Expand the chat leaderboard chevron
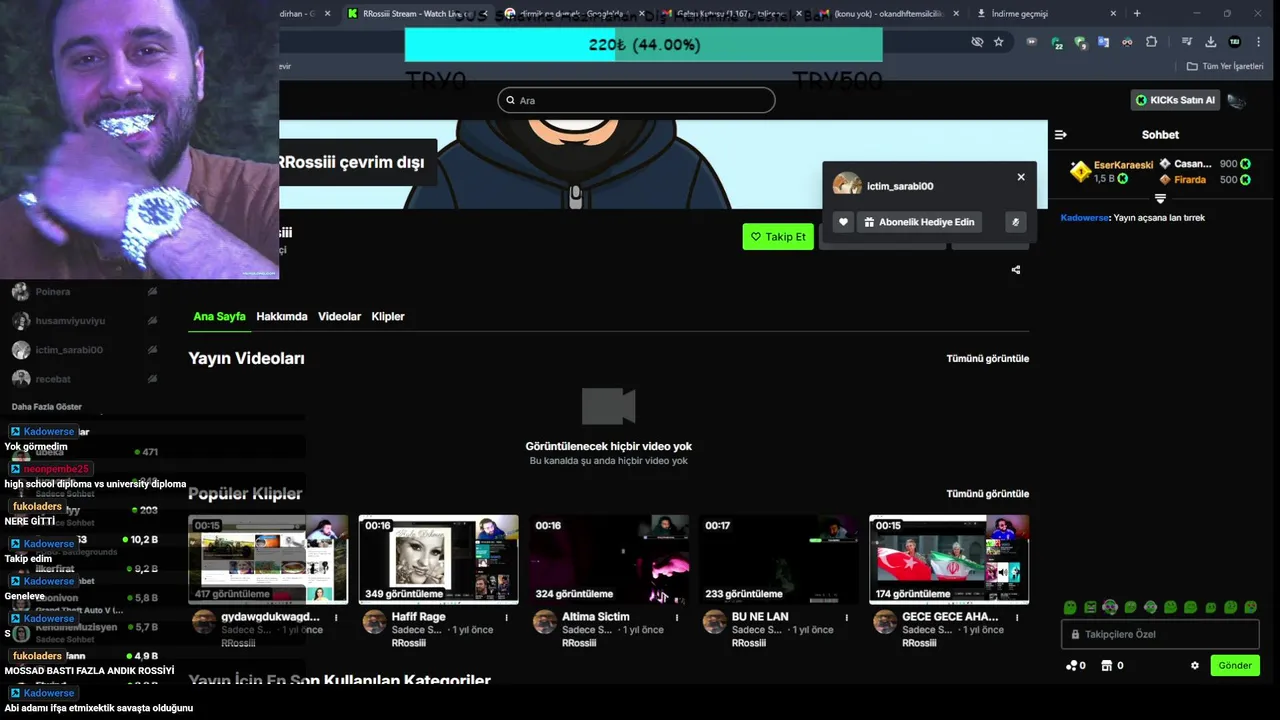This screenshot has width=1280, height=720. click(x=1161, y=198)
